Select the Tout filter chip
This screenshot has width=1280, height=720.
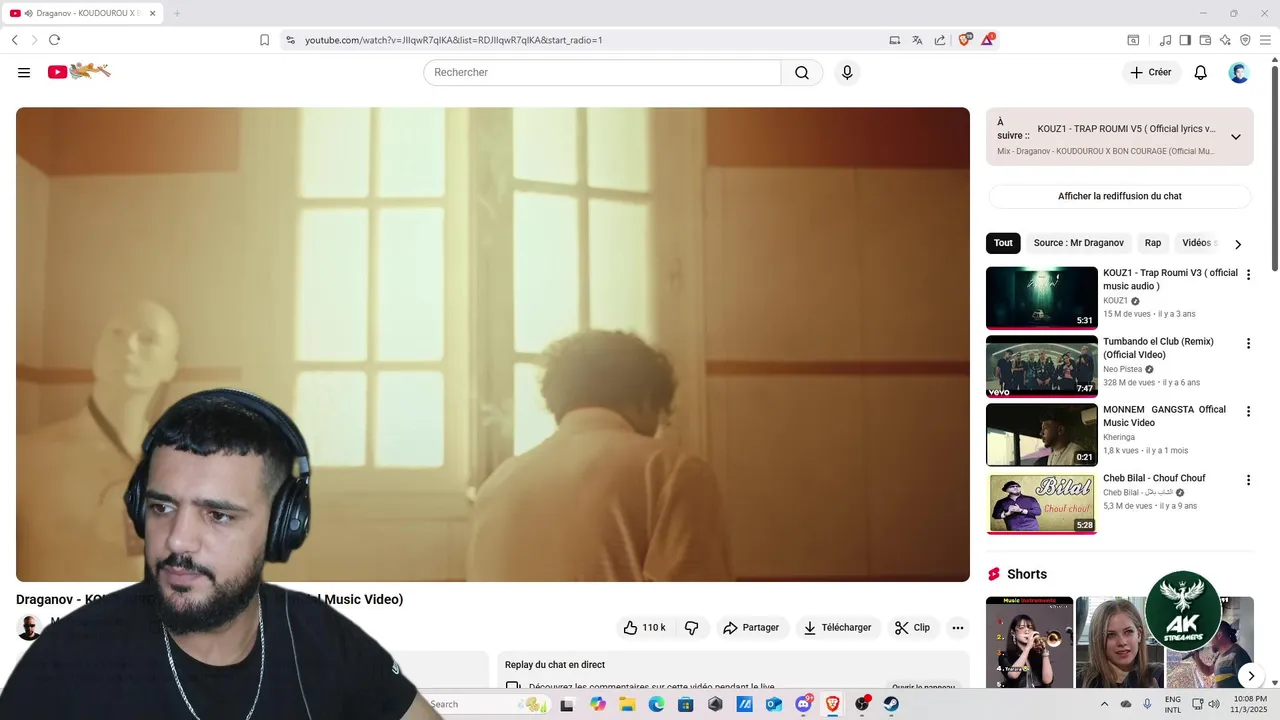(1003, 243)
